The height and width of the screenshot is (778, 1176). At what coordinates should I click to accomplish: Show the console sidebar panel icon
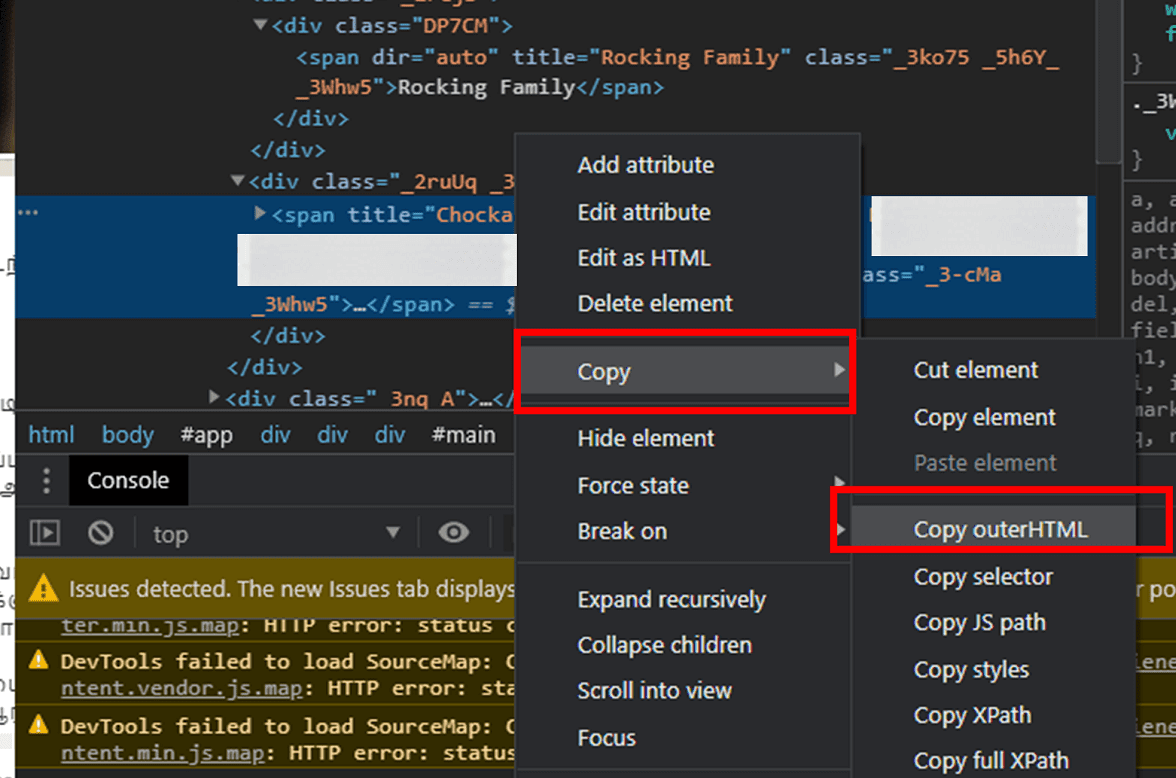tap(45, 533)
